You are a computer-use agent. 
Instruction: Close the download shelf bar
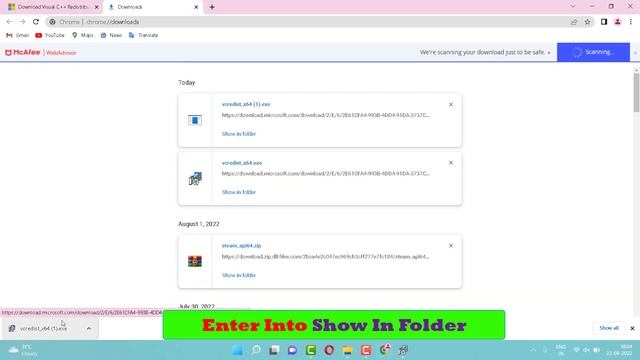632,328
